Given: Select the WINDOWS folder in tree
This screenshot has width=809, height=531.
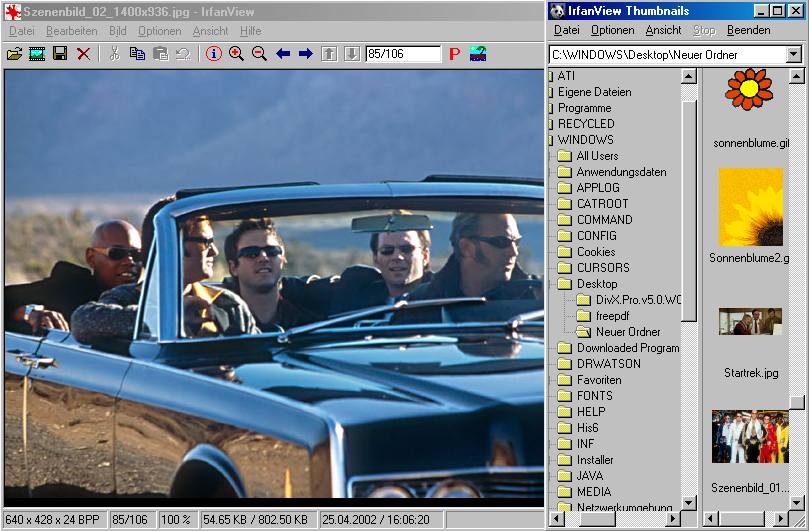Looking at the screenshot, I should pyautogui.click(x=586, y=140).
